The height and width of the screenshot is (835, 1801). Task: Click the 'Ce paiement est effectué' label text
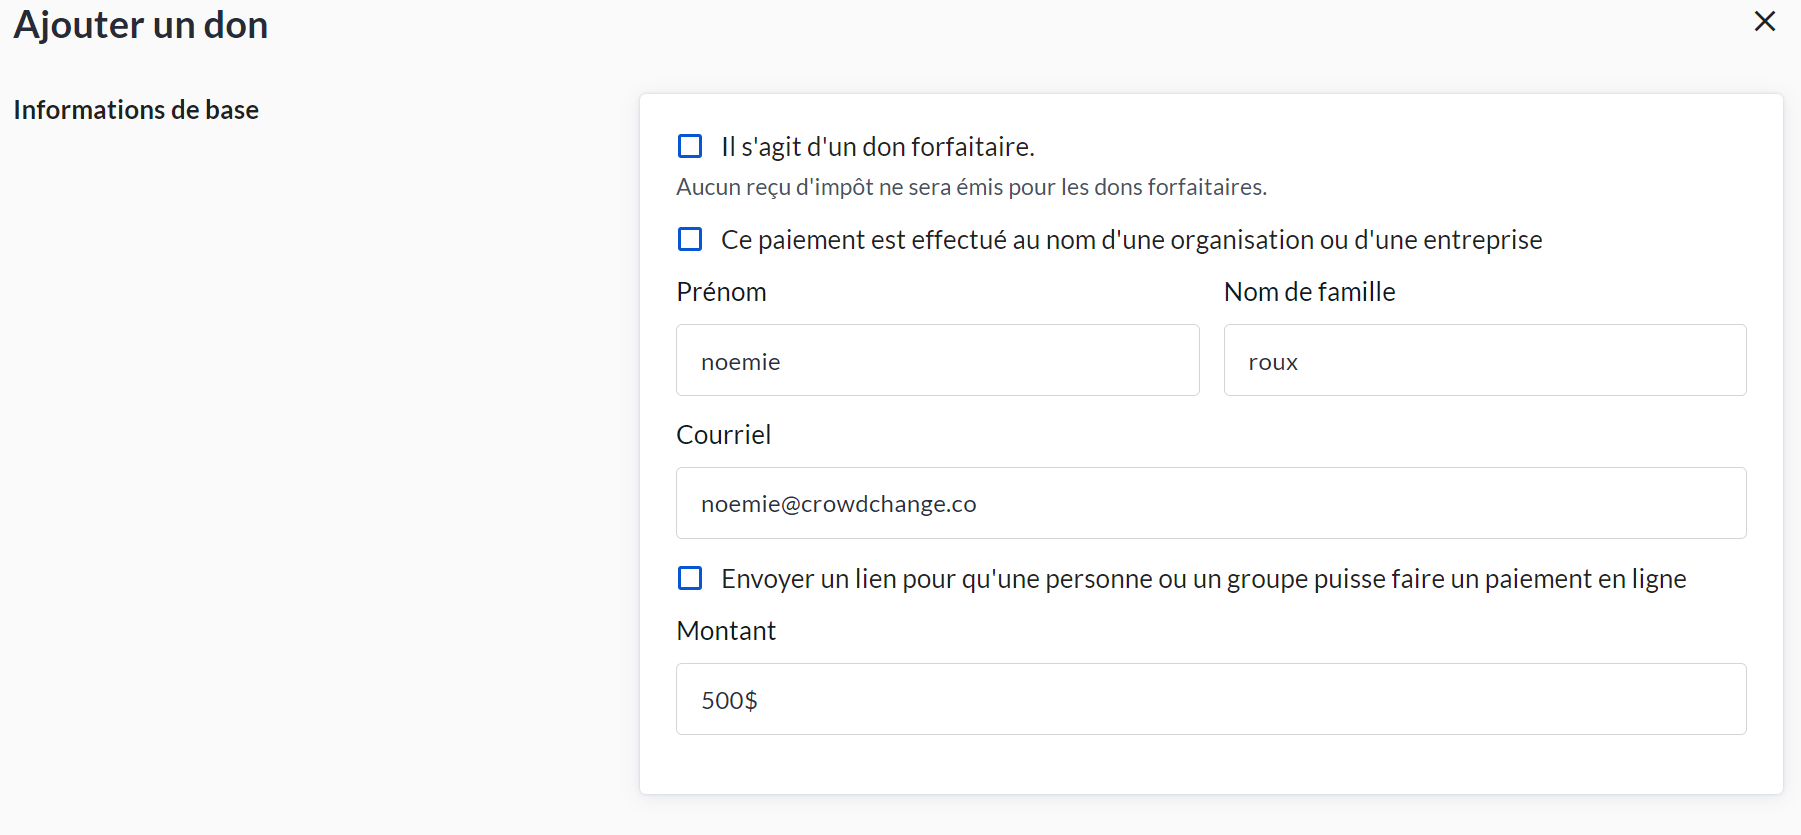[x=1131, y=240]
